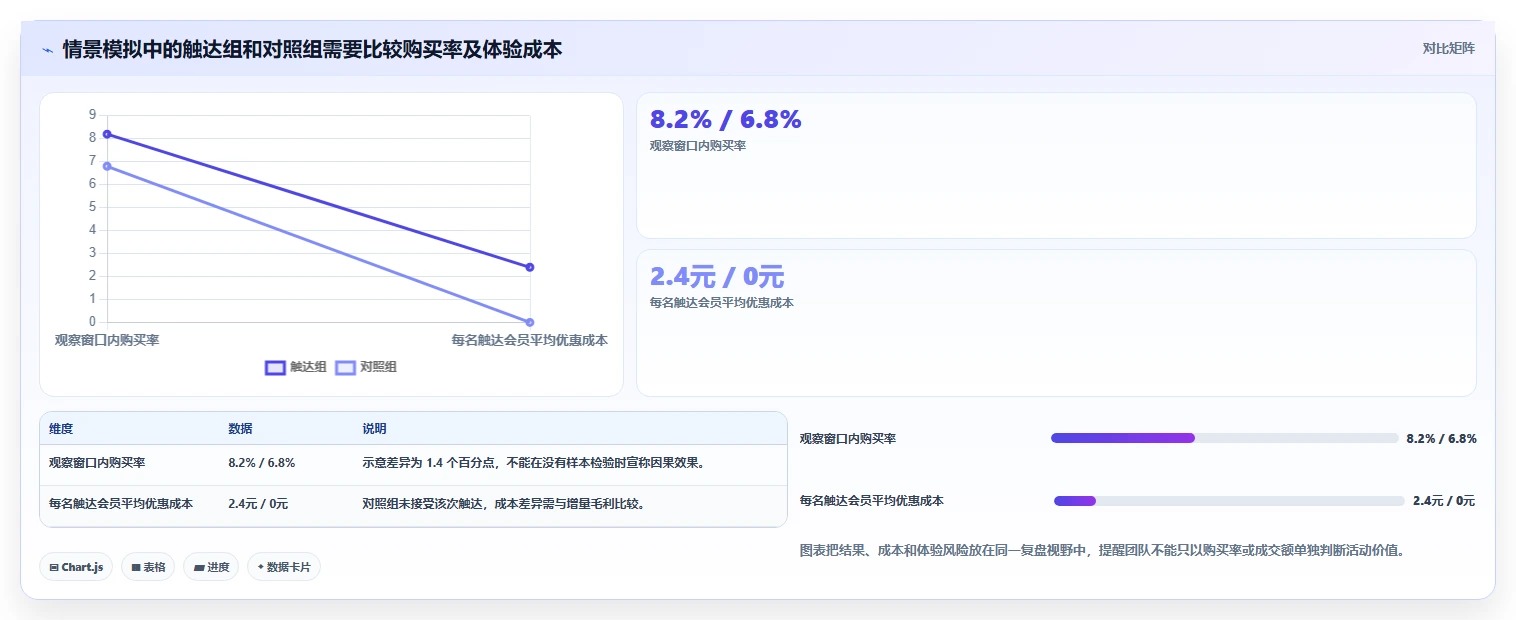Viewport: 1516px width, 620px height.
Task: Click the y-axis tick label 5 in the chart
Action: click(92, 206)
